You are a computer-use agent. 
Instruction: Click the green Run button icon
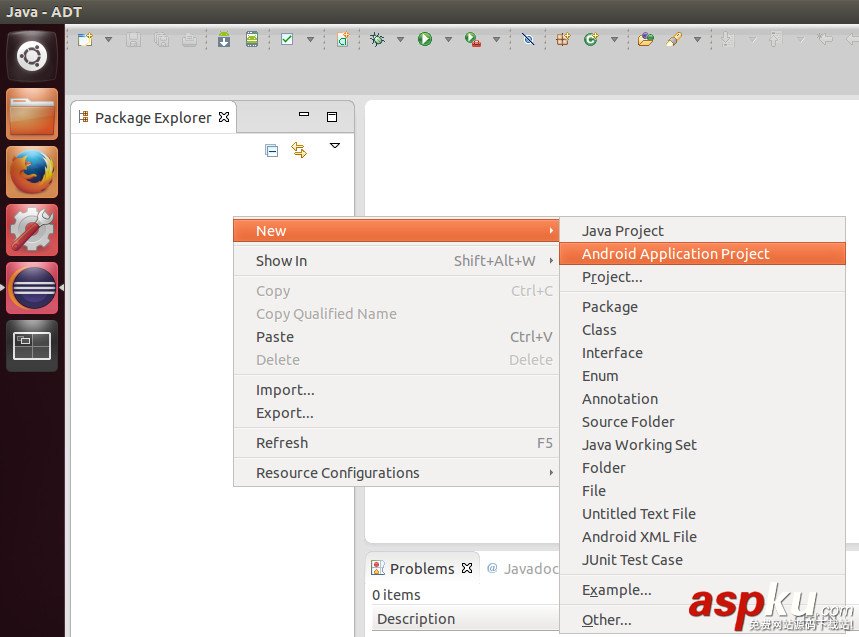(425, 39)
